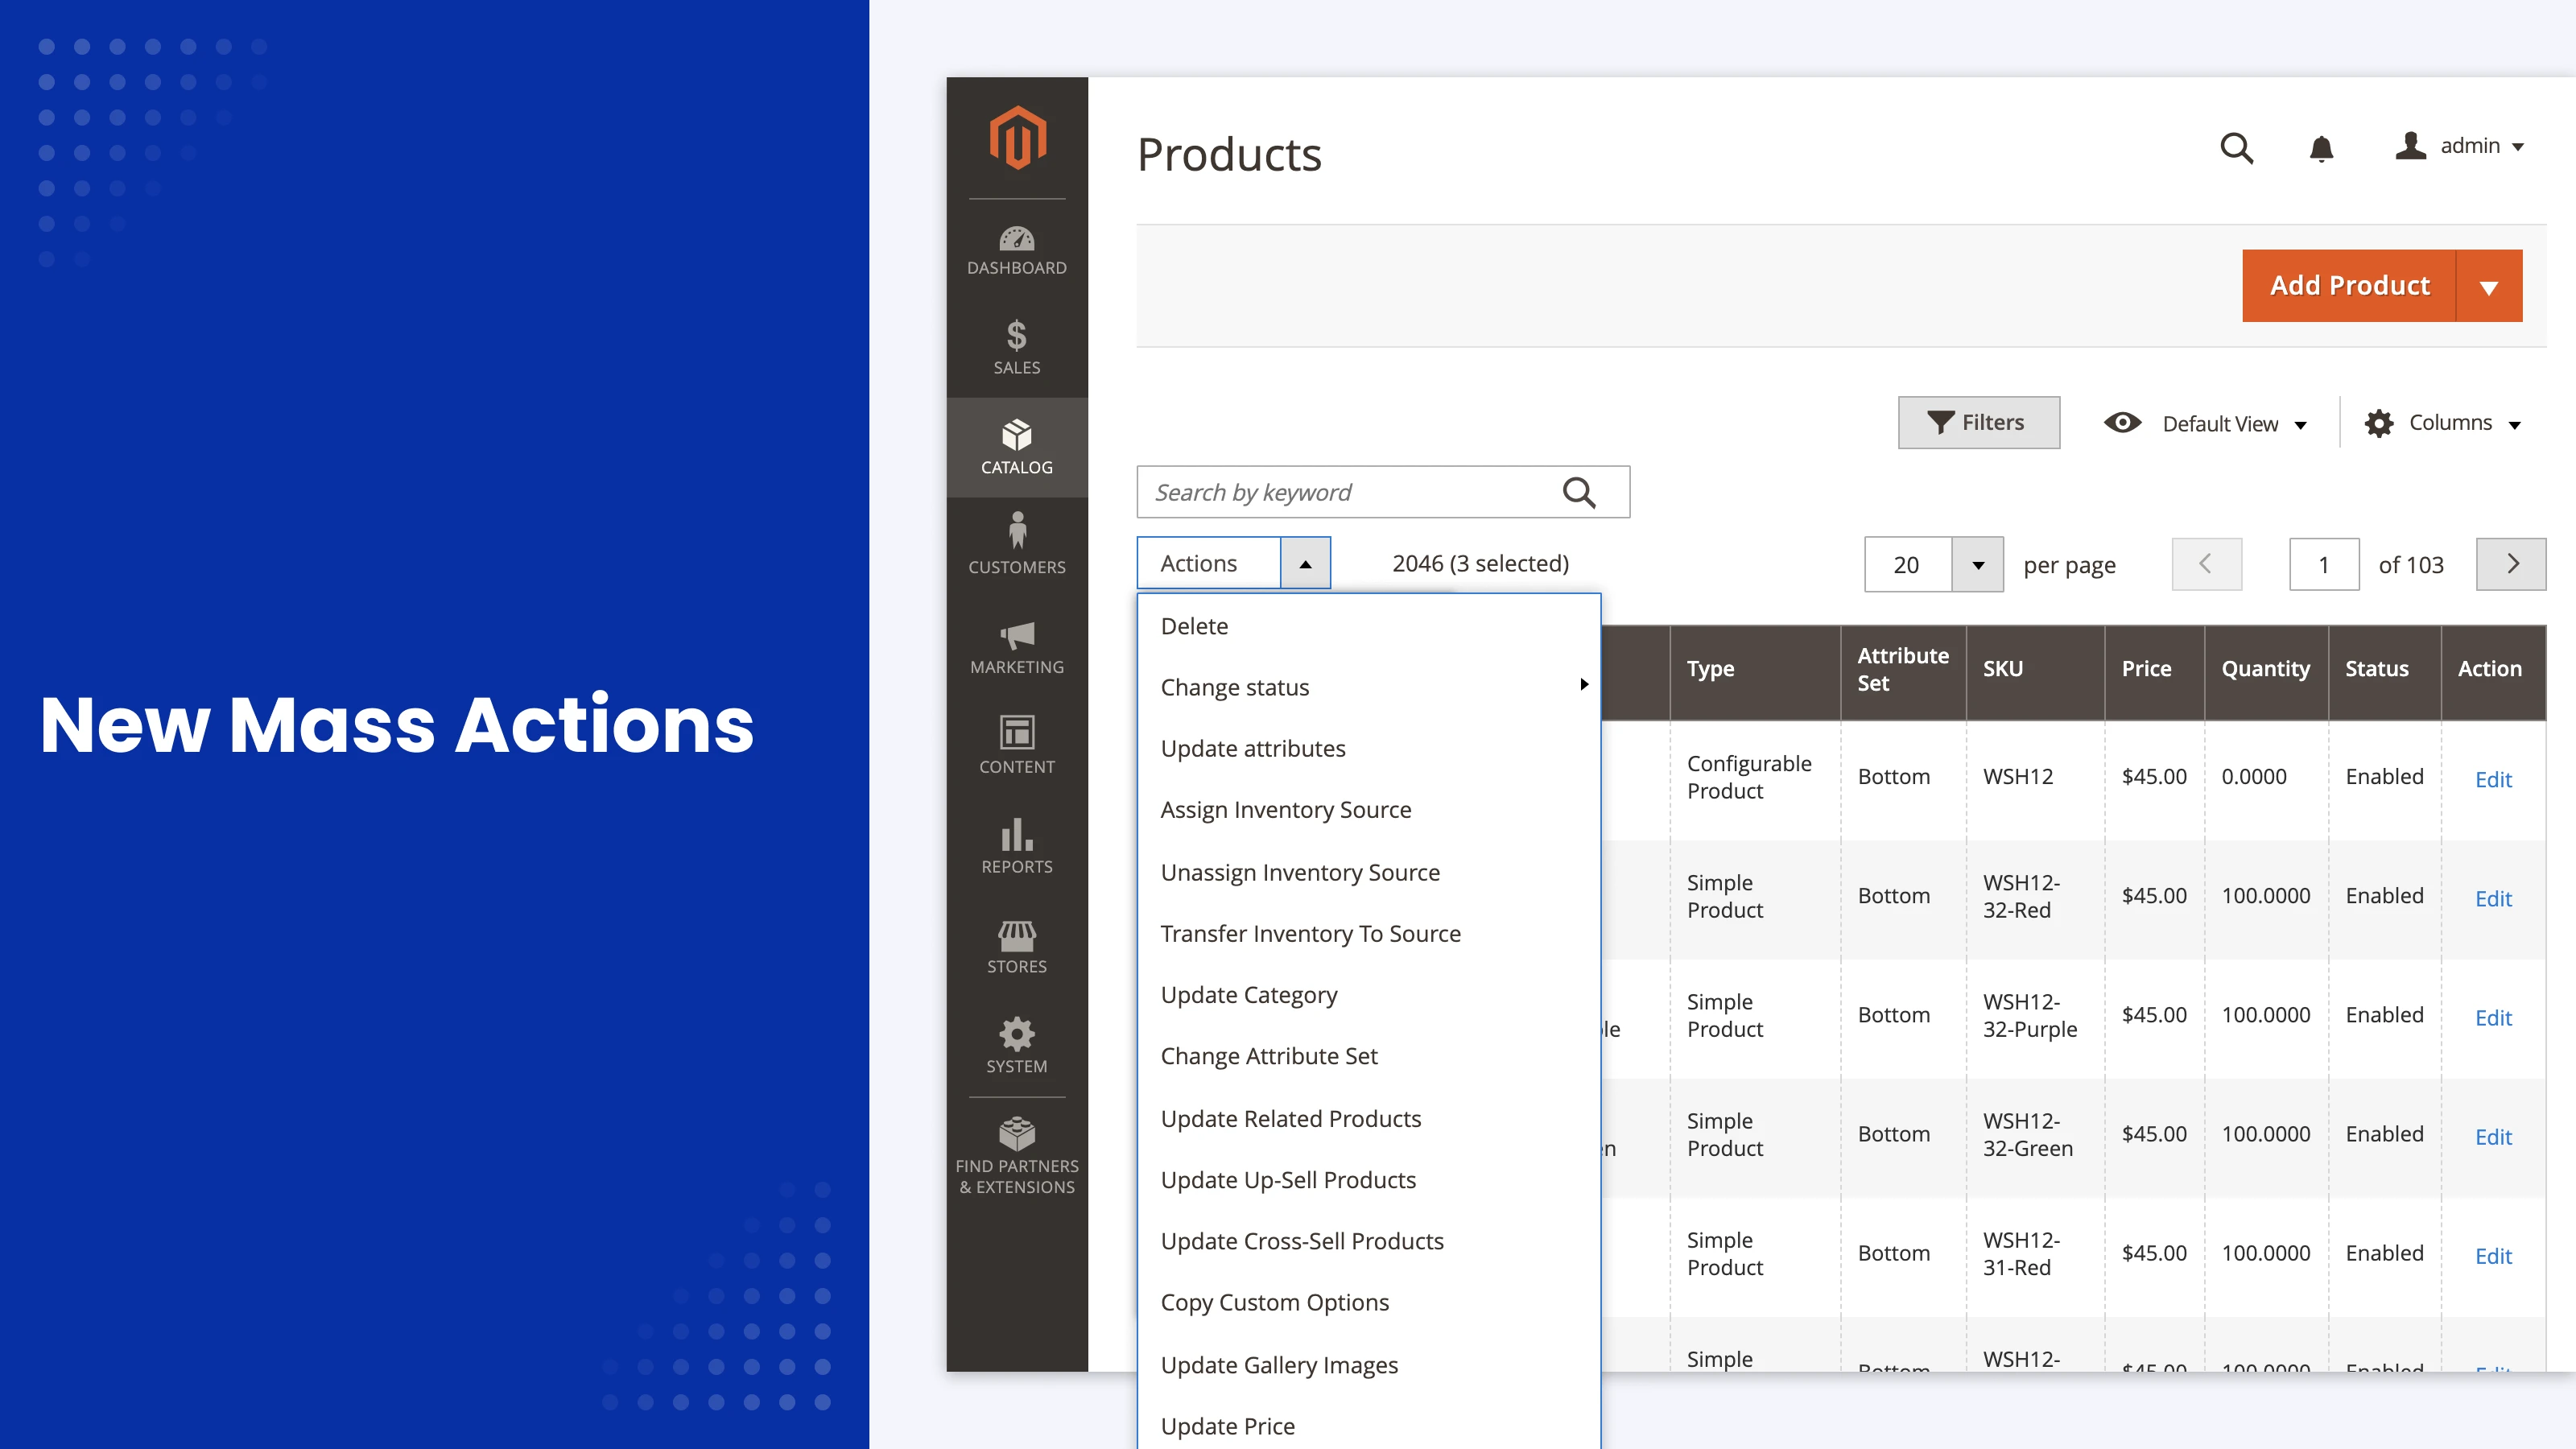The image size is (2576, 1449).
Task: Open the Dashboard from sidebar
Action: click(x=1016, y=250)
